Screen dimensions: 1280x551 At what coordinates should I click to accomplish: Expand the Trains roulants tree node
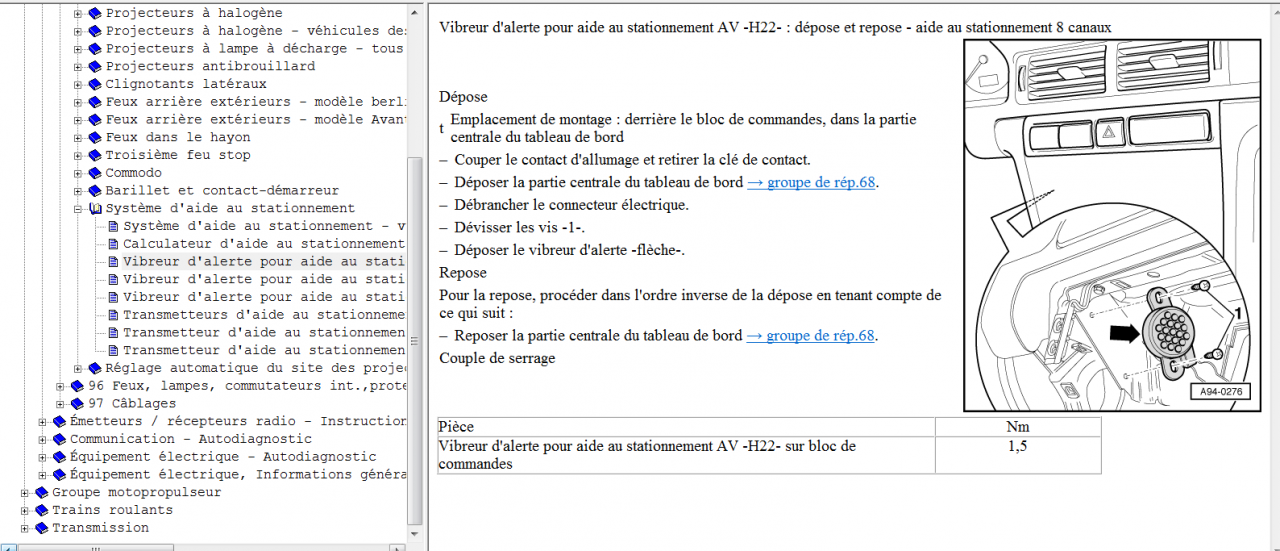[25, 511]
